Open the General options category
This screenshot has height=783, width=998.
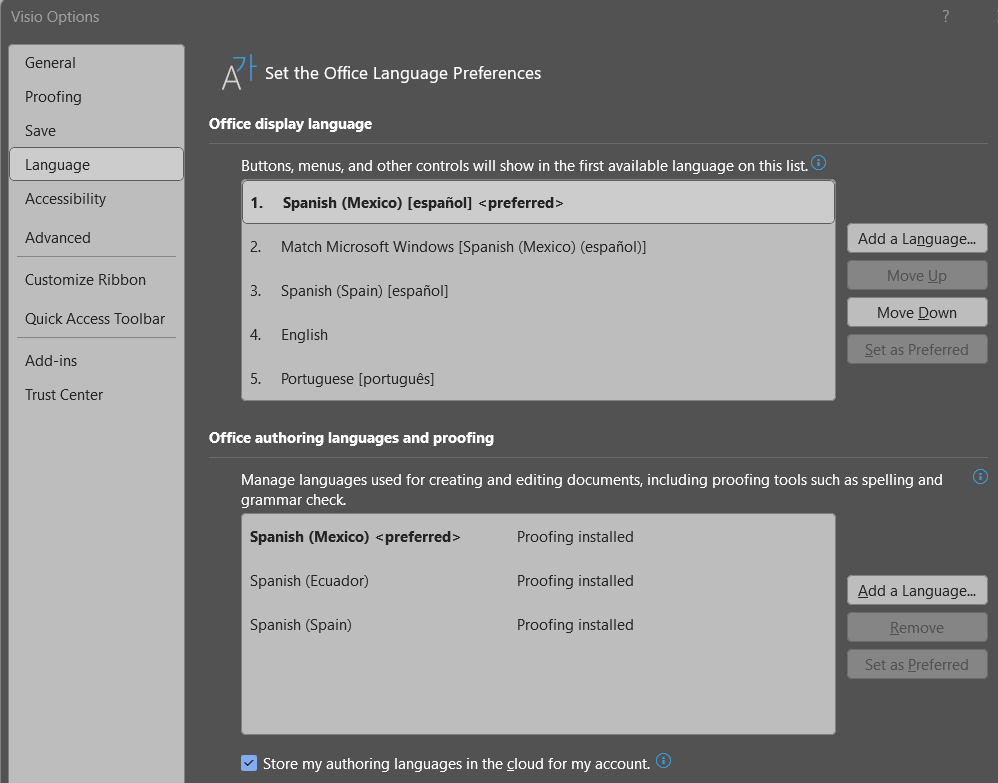(x=97, y=62)
